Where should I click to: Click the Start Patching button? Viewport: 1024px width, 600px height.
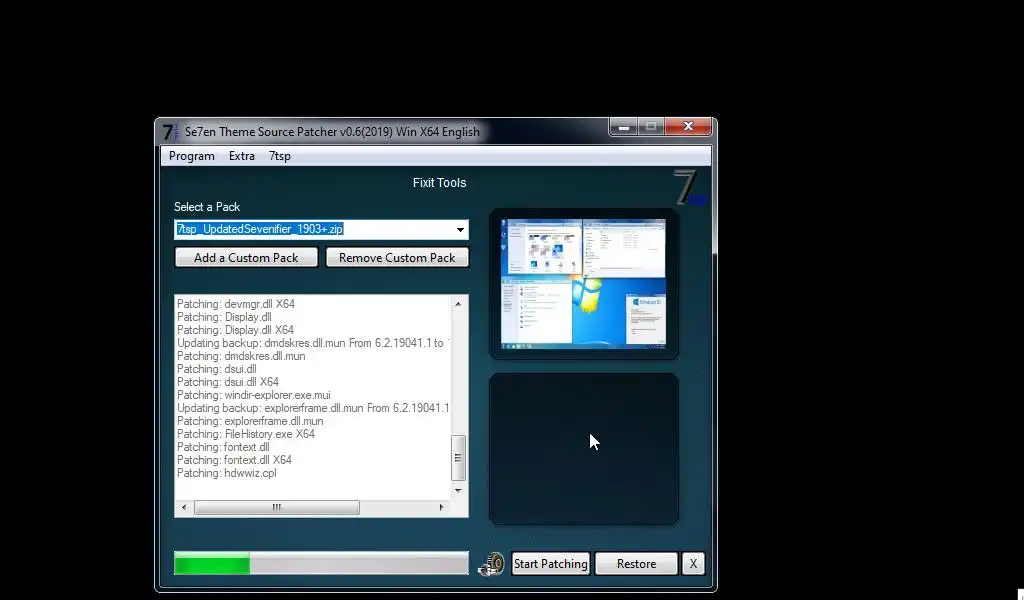551,563
